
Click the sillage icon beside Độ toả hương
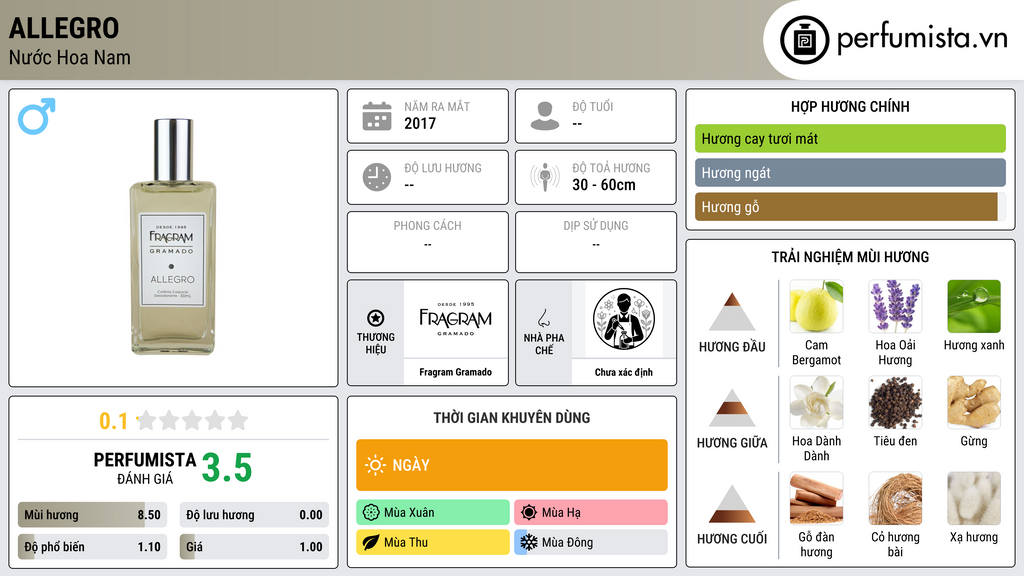545,177
